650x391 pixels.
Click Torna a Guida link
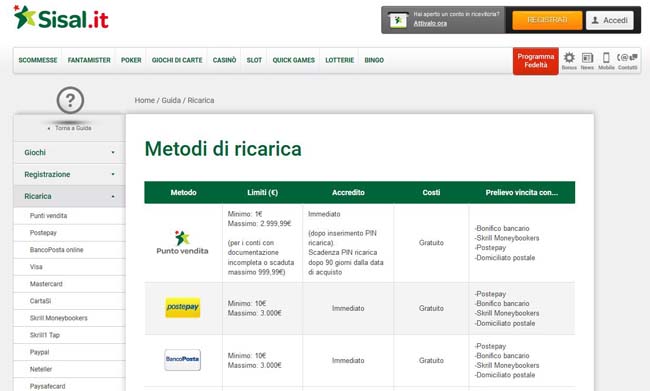[x=73, y=128]
